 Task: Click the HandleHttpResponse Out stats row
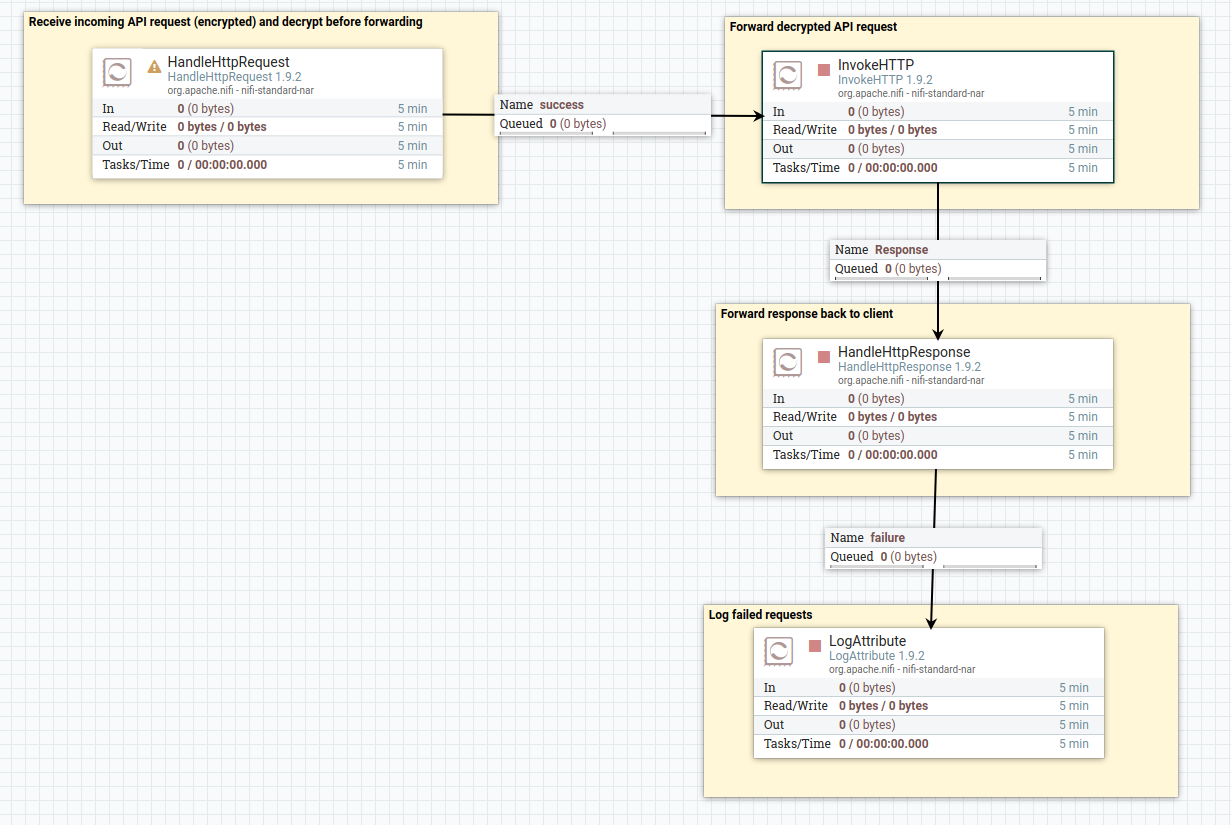[937, 436]
